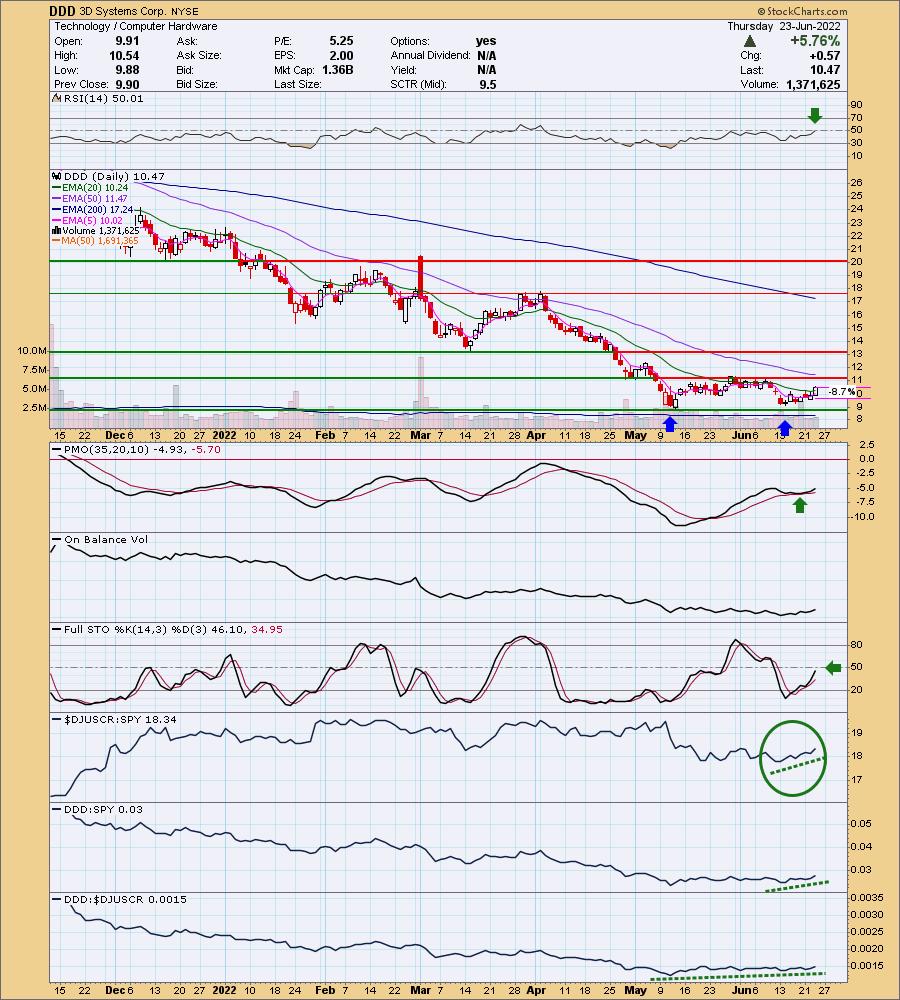Click the EPS value 2.00
Screen dimensions: 900x1000
coord(341,55)
